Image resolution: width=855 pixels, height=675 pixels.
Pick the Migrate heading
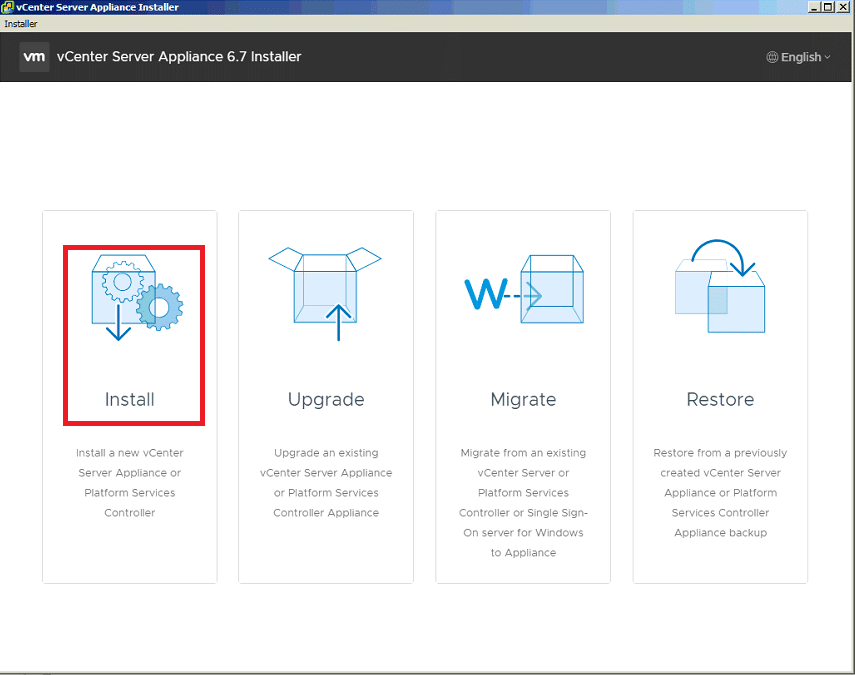tap(523, 400)
